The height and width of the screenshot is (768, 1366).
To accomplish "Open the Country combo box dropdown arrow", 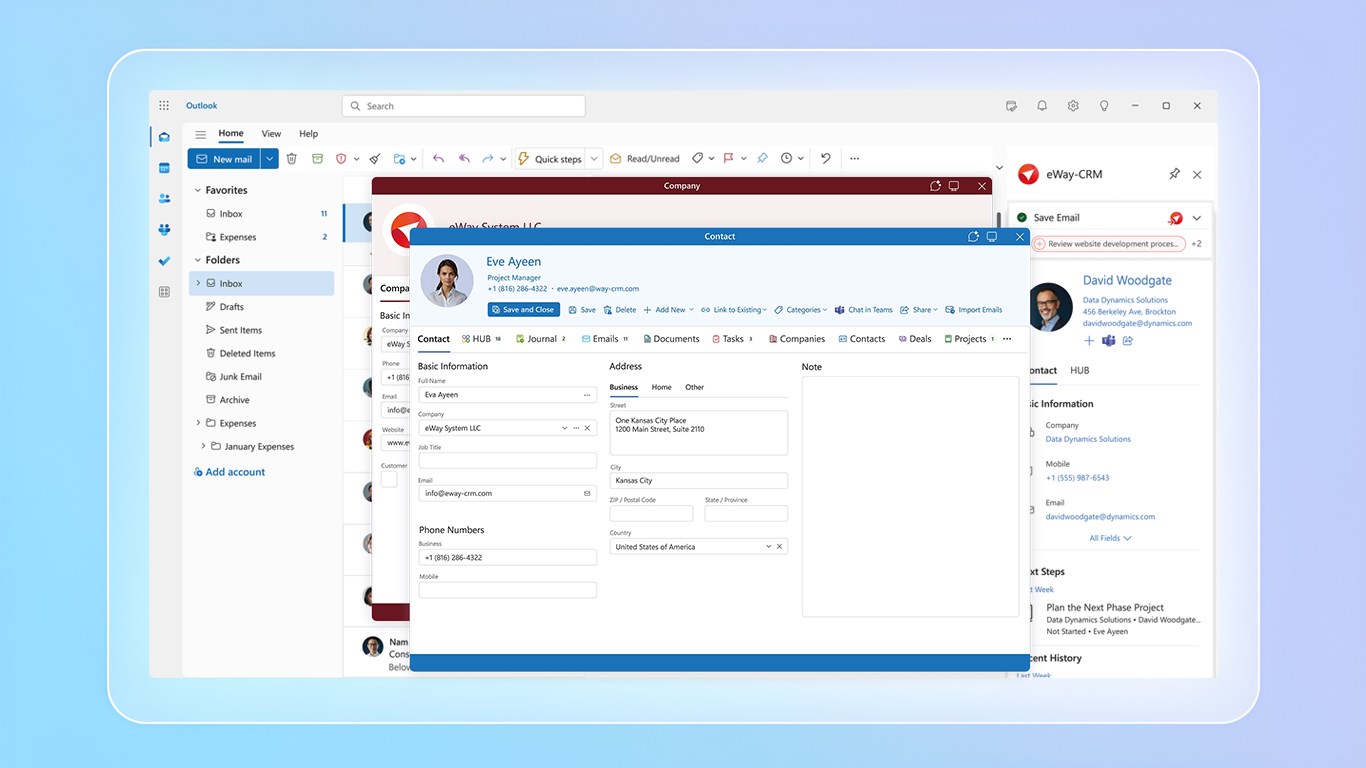I will (x=768, y=547).
